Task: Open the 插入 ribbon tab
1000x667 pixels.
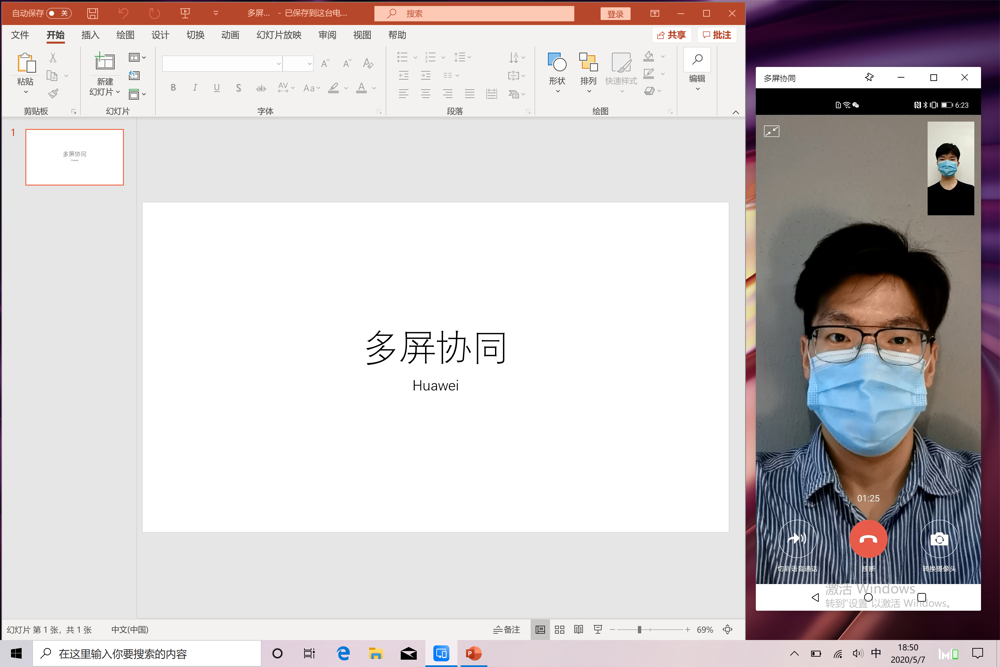Action: [90, 35]
